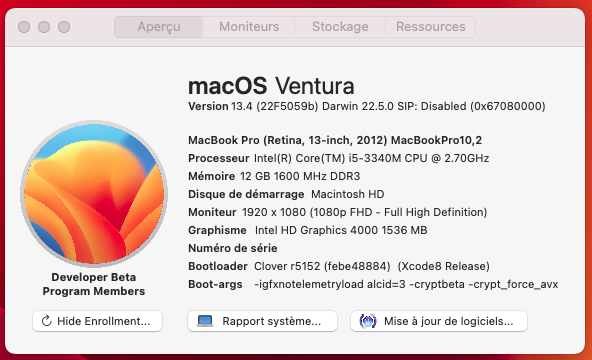Viewport: 592px width, 360px height.
Task: Minimize the window with the middle traffic-light button
Action: [x=44, y=27]
